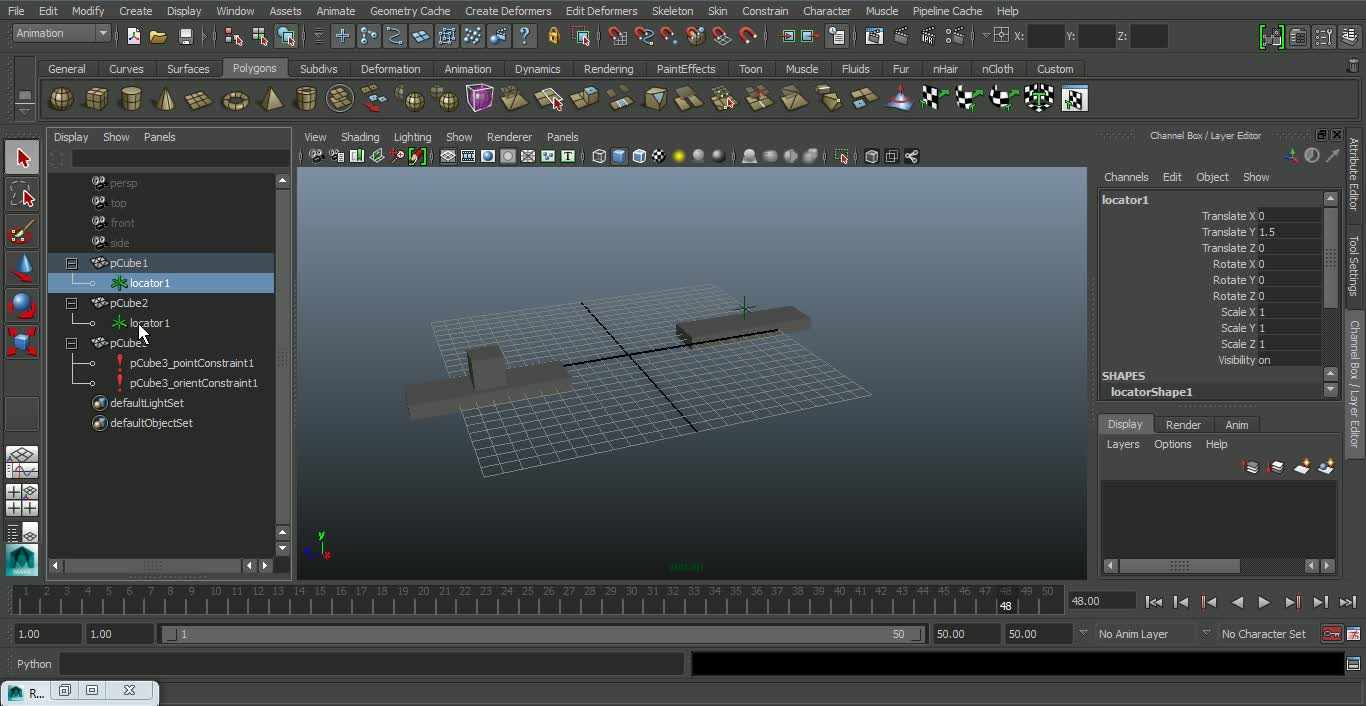This screenshot has width=1366, height=706.
Task: Click the purple smooth cube shelf icon
Action: coord(480,99)
